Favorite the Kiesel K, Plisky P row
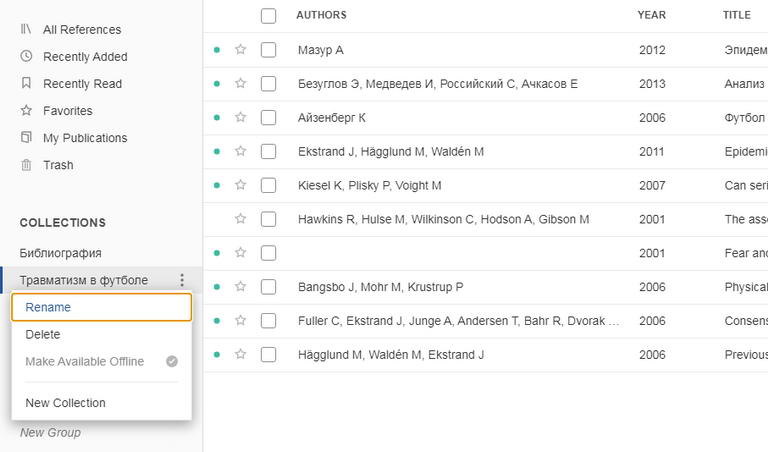The height and width of the screenshot is (452, 768). (240, 185)
